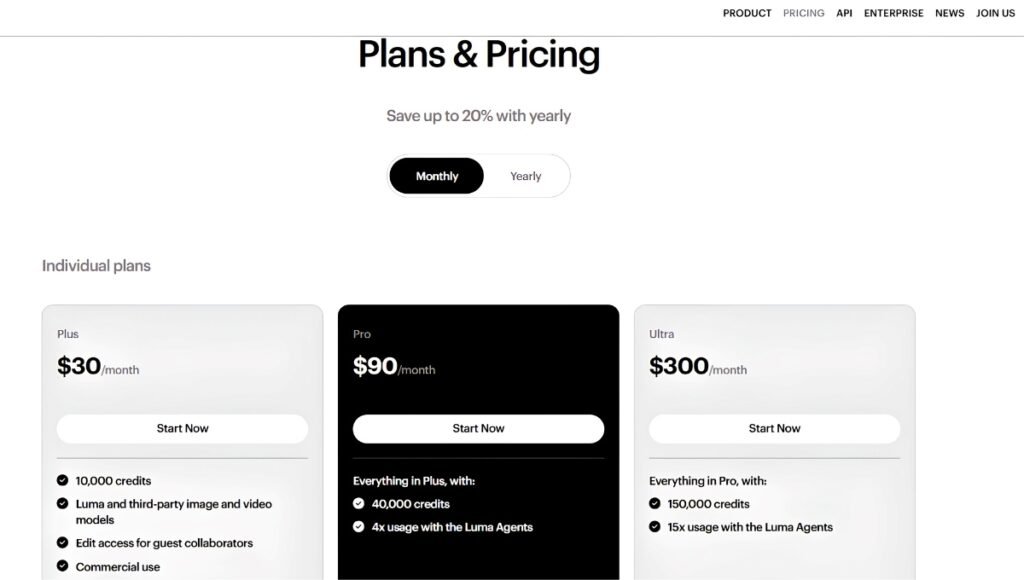Screen dimensions: 1024x580
Task: Click checkmark beside 15x usage with Luma Agents
Action: (654, 526)
